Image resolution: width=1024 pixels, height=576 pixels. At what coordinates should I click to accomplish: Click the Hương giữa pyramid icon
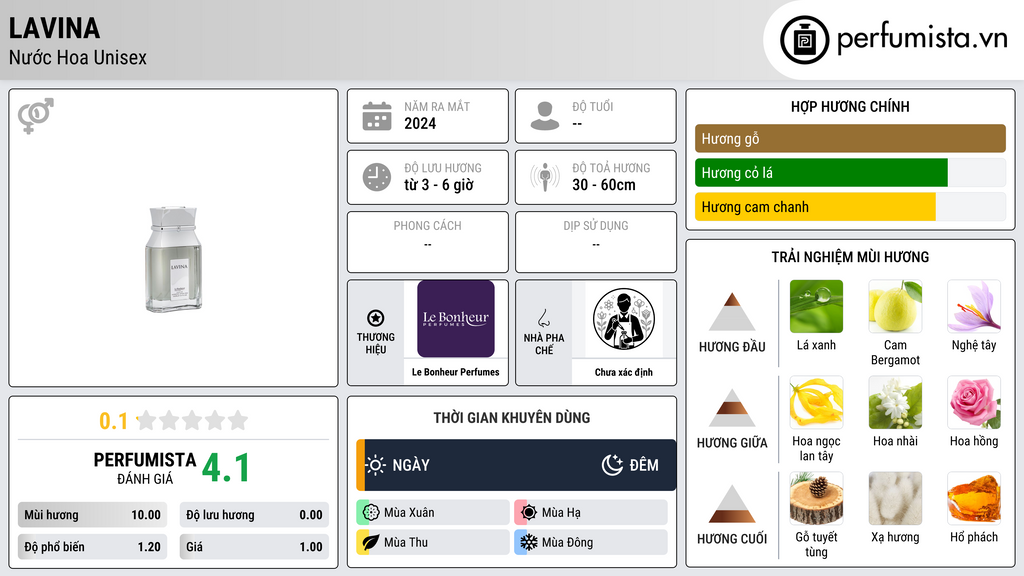point(732,408)
